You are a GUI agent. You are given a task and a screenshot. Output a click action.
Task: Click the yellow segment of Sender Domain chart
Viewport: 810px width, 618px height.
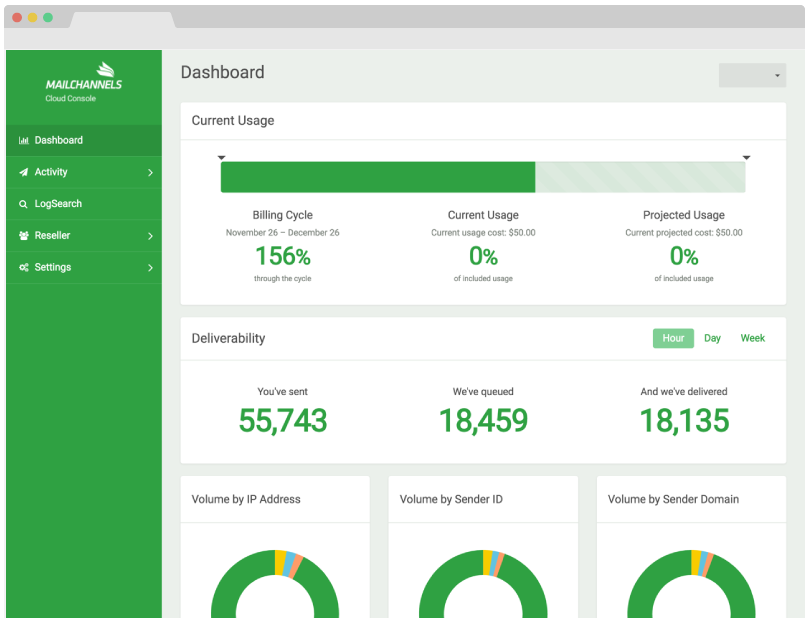pos(696,562)
